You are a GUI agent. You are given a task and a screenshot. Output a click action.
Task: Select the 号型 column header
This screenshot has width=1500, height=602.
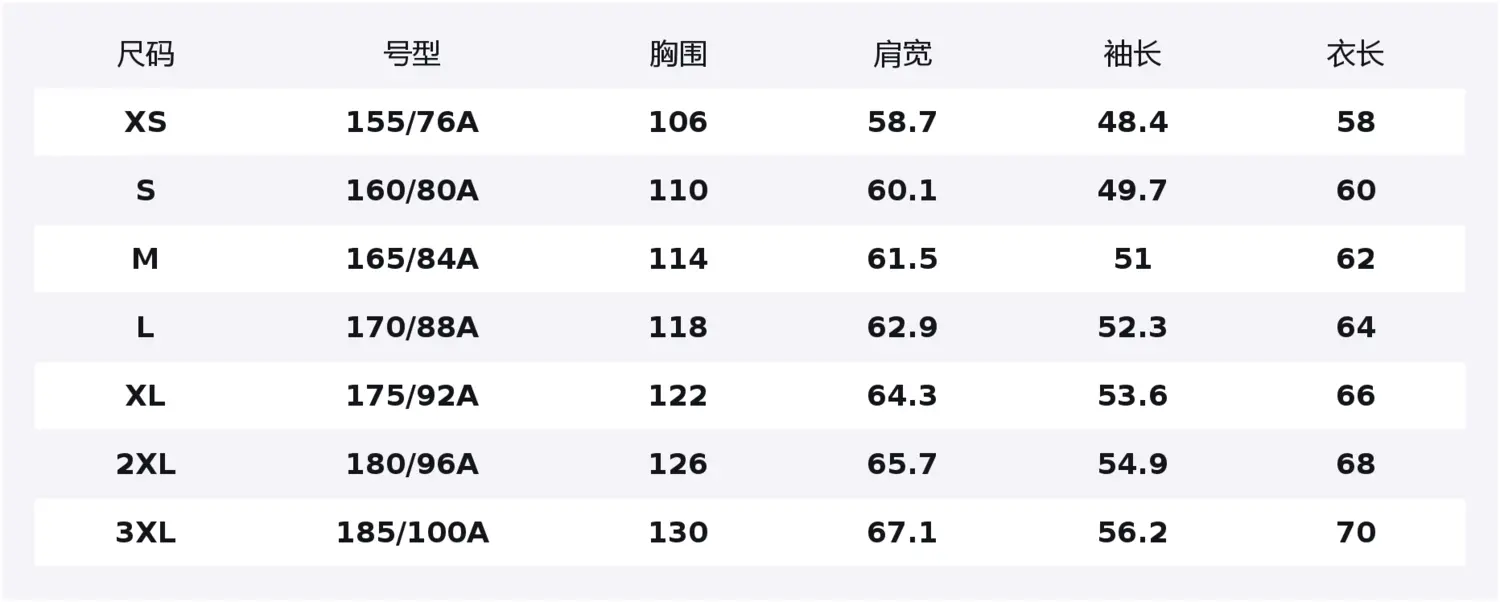click(412, 54)
